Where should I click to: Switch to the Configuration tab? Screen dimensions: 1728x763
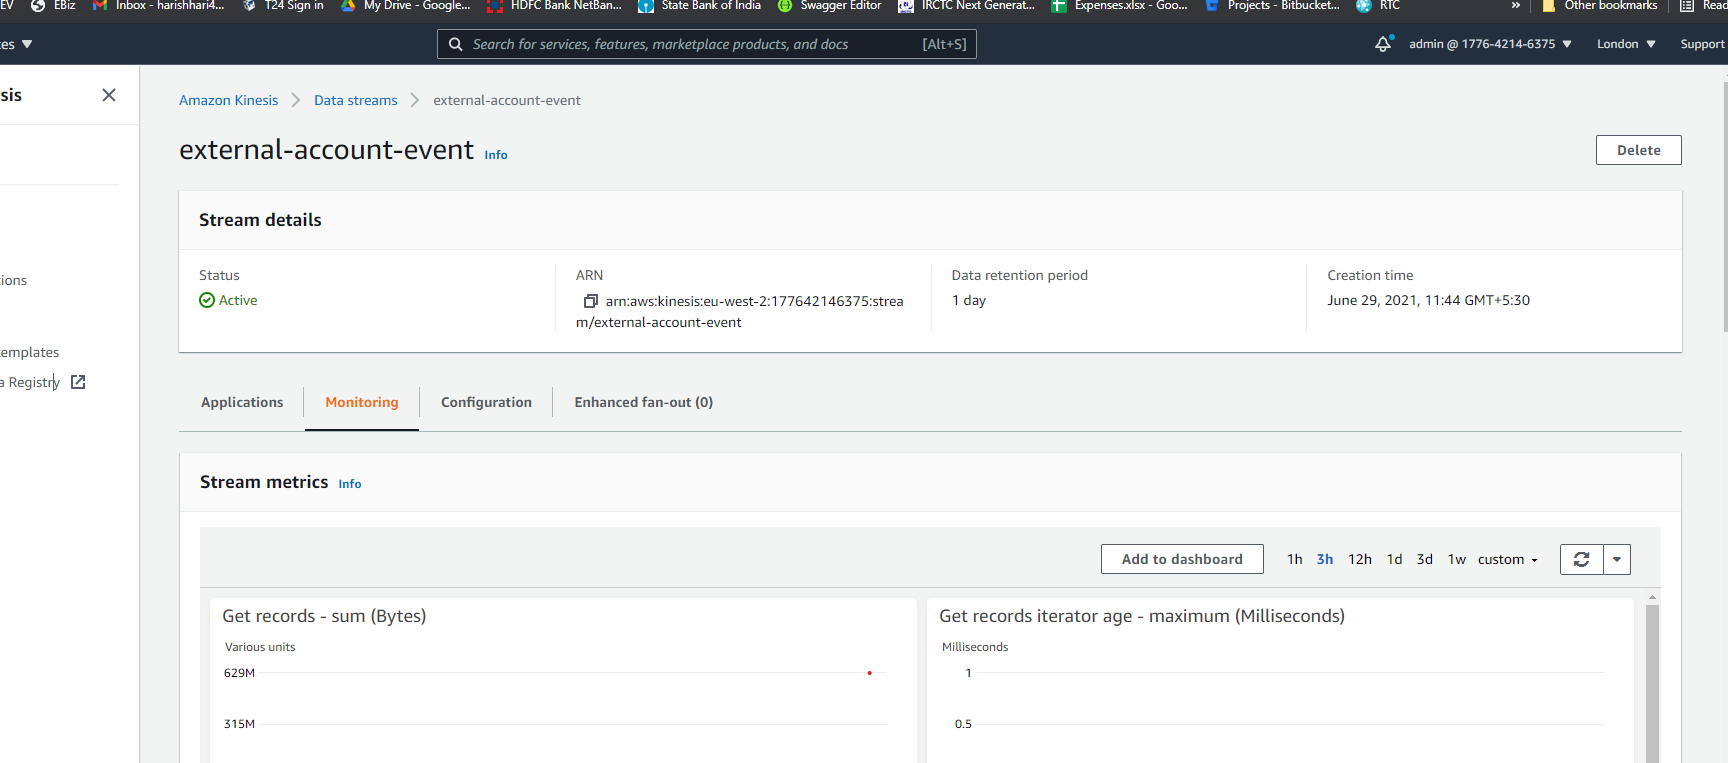click(486, 402)
